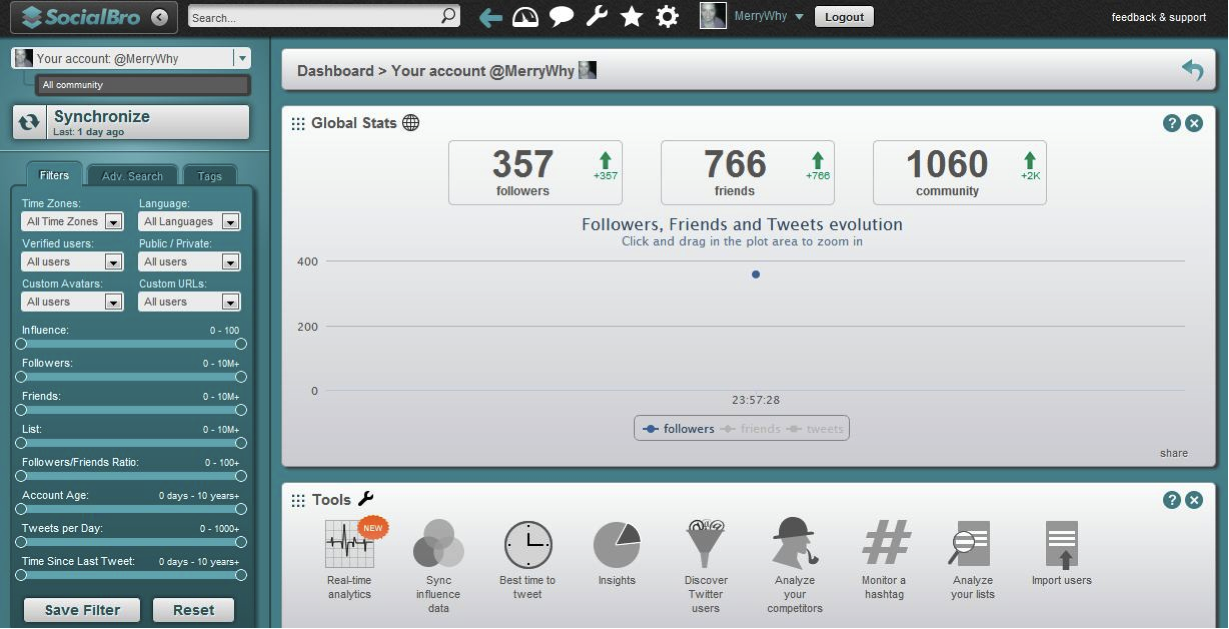The width and height of the screenshot is (1229, 629).
Task: Open favorites star icon
Action: point(632,16)
